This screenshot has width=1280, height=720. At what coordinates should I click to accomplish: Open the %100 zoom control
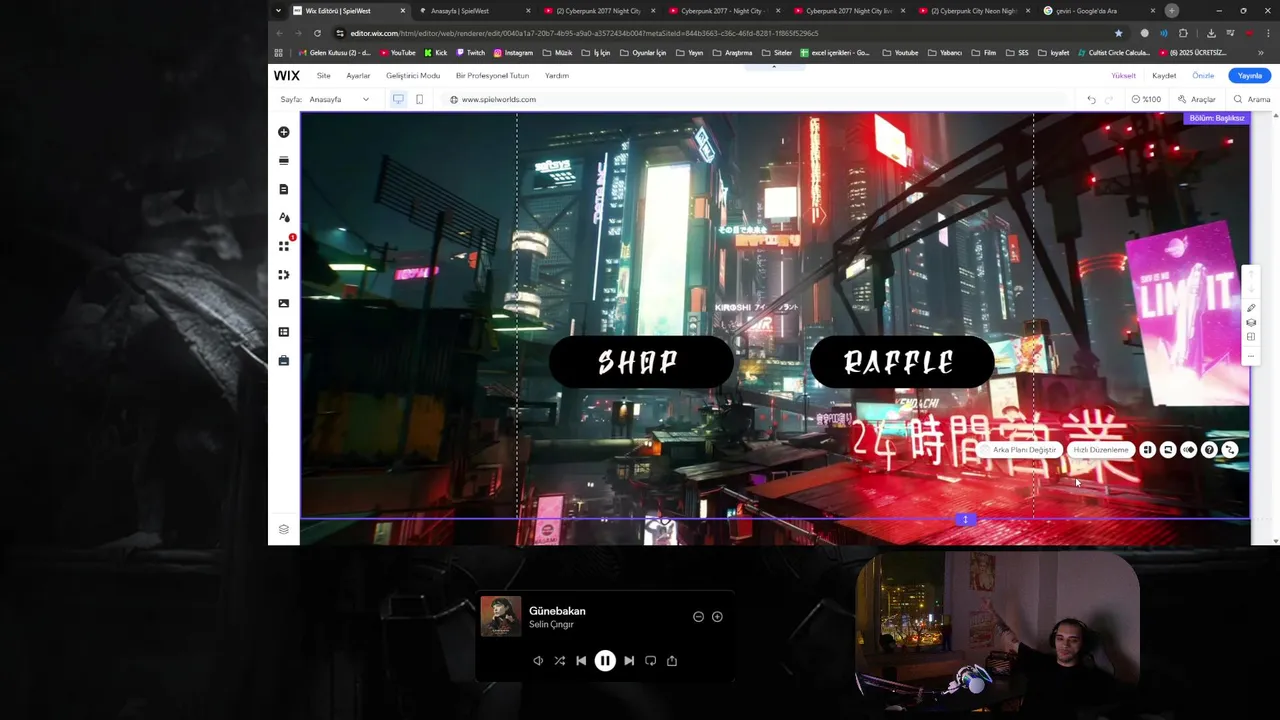pyautogui.click(x=1146, y=99)
